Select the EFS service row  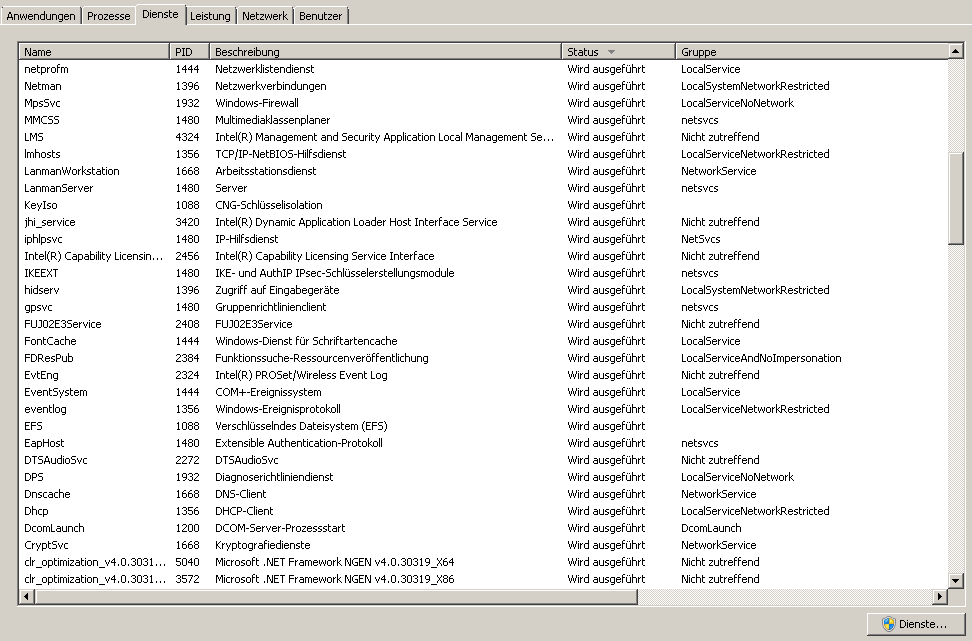484,427
